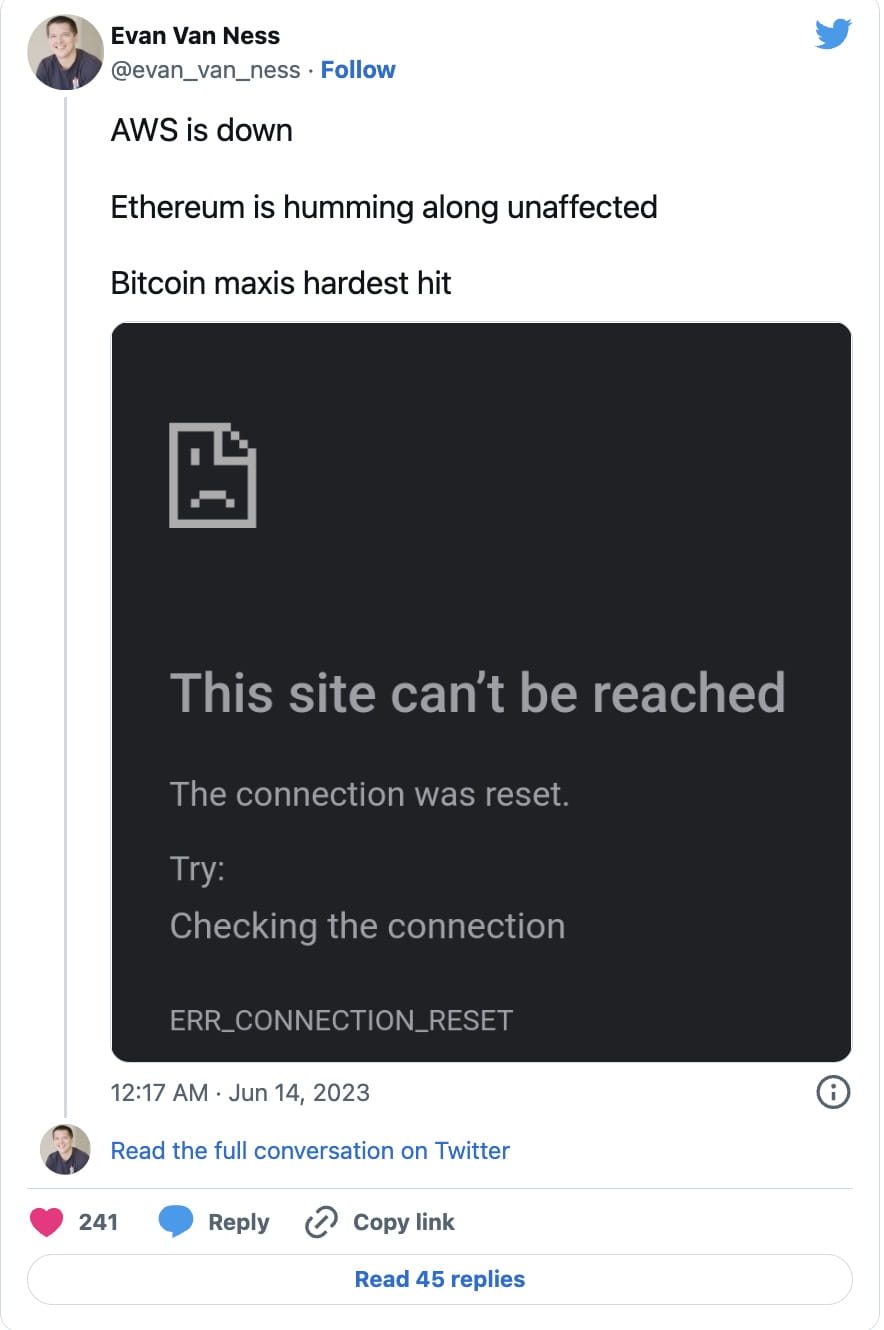The image size is (884, 1330).
Task: Click the Twitter bird logo
Action: (x=833, y=33)
